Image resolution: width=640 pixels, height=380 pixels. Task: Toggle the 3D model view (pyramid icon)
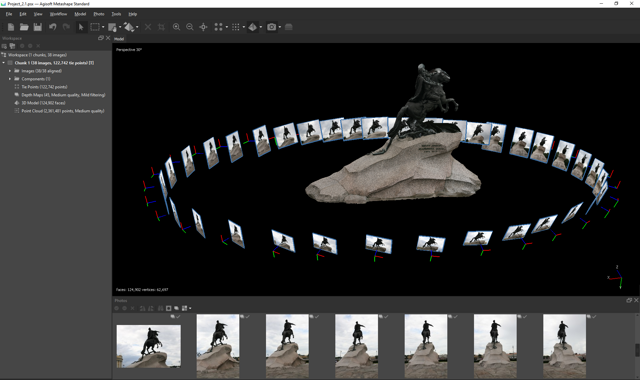[253, 27]
